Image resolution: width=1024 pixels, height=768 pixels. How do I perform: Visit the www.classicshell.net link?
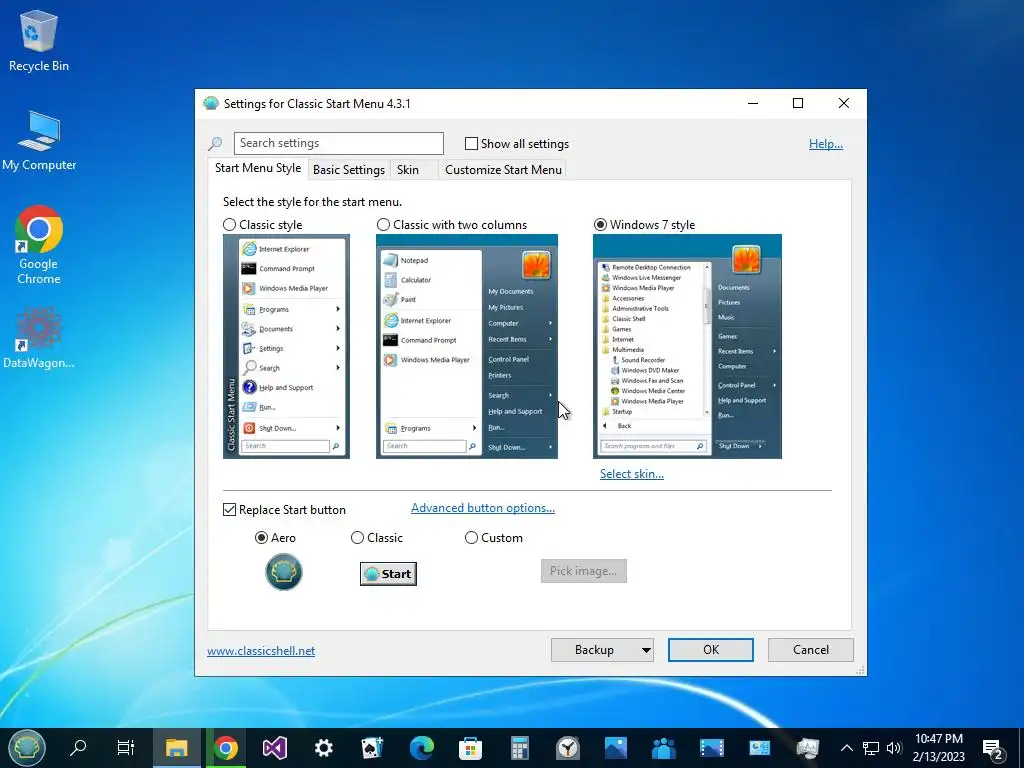coord(261,650)
